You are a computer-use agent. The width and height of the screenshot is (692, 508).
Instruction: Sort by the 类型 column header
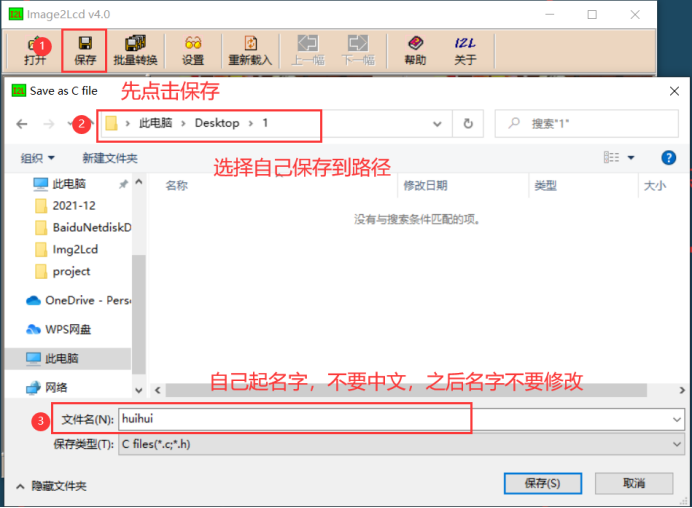click(545, 185)
